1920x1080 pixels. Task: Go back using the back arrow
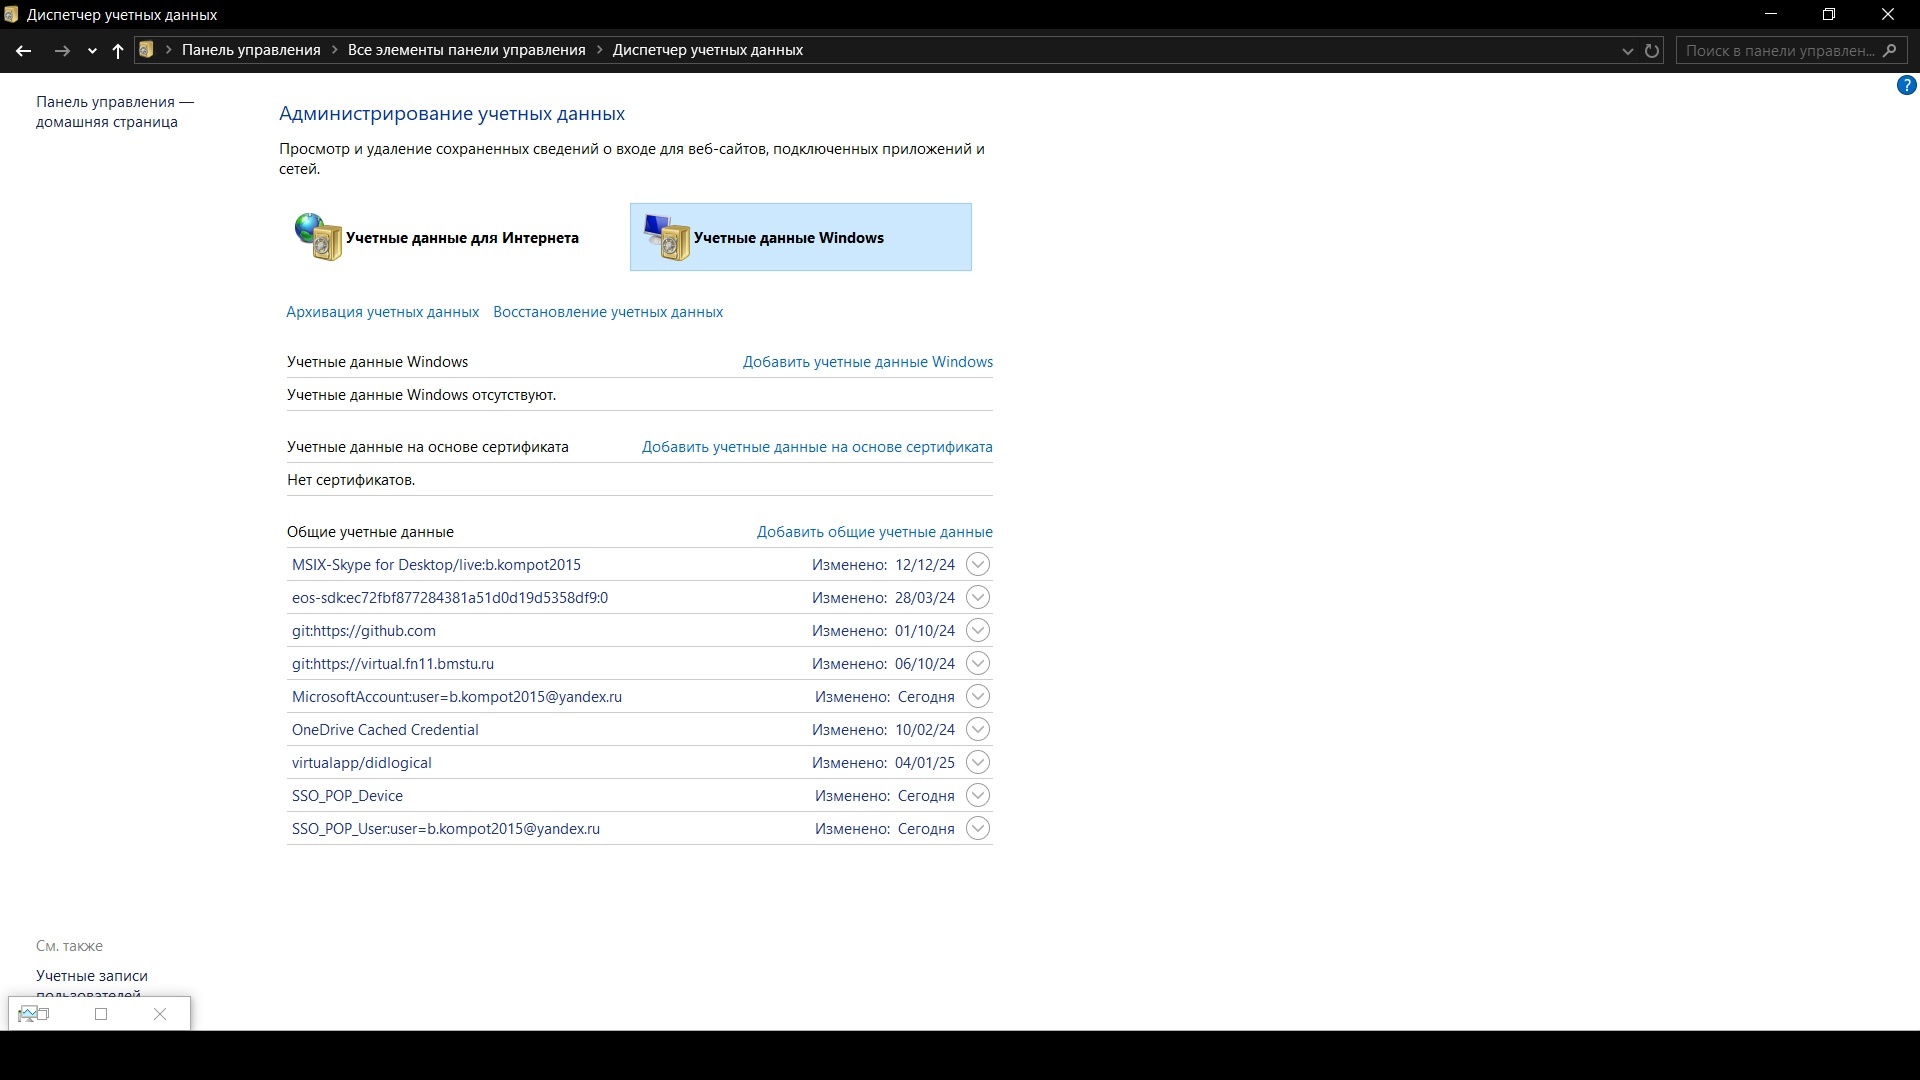pyautogui.click(x=24, y=50)
